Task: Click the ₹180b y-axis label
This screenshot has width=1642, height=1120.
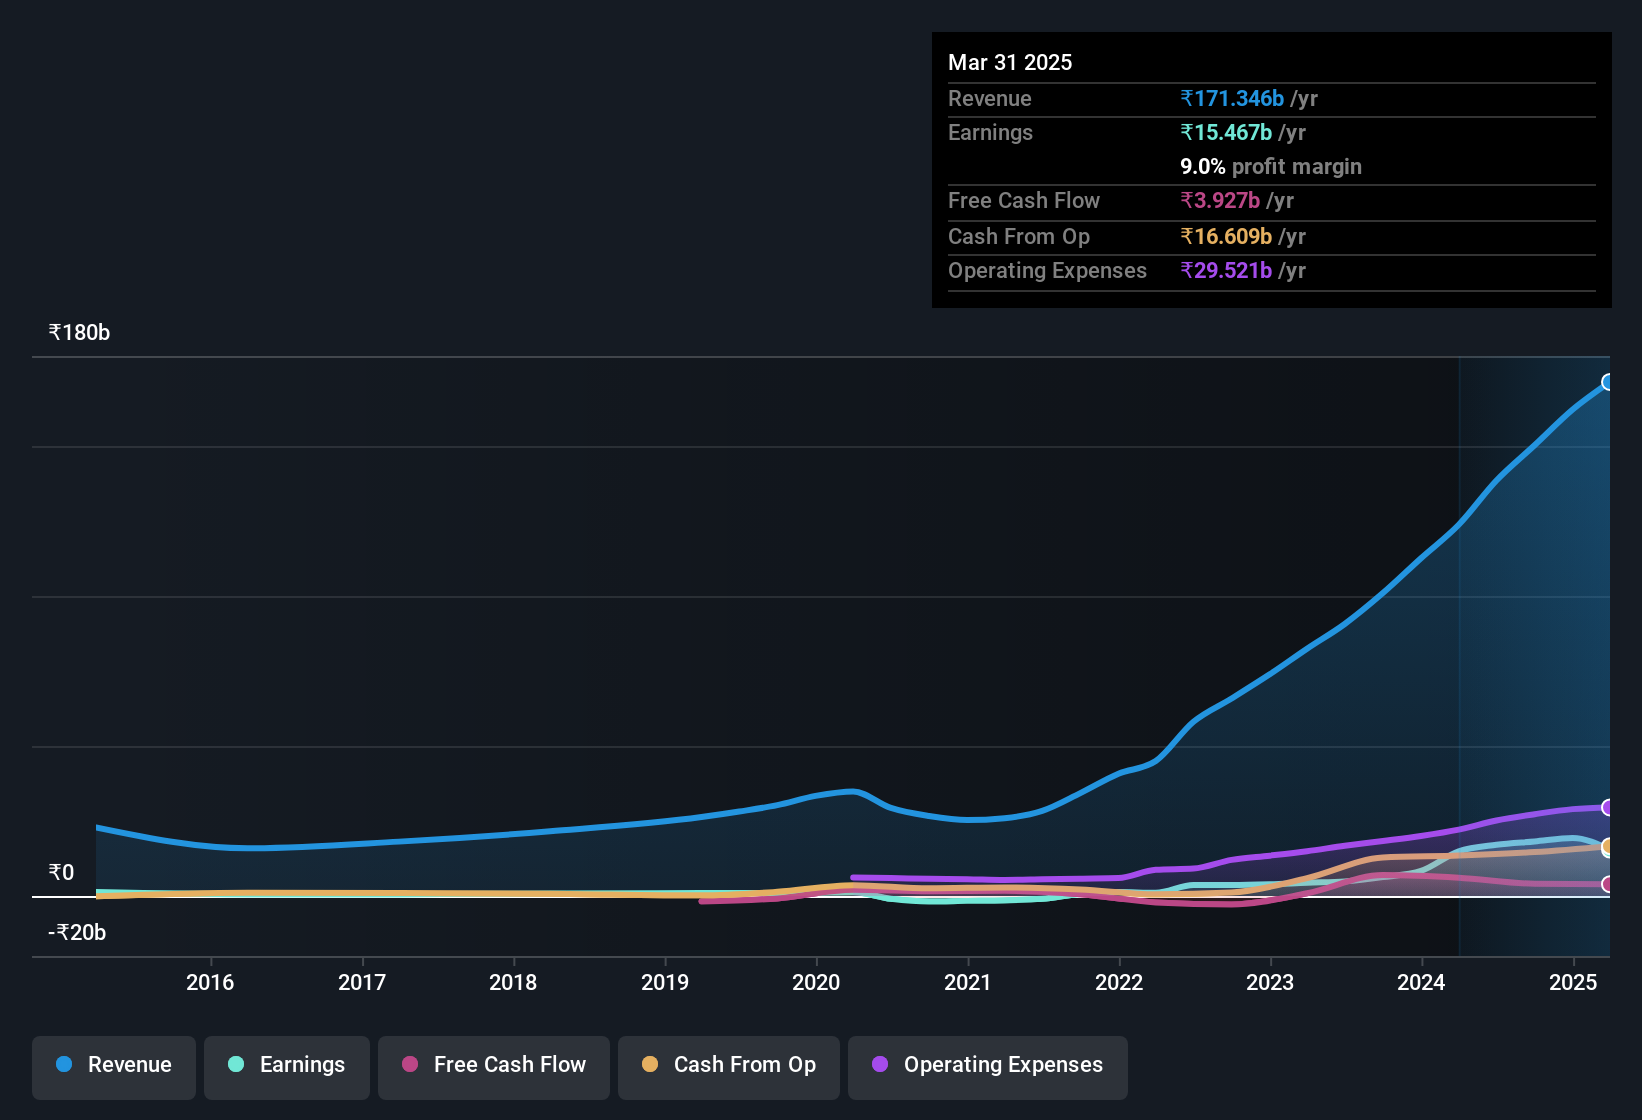Action: 79,332
